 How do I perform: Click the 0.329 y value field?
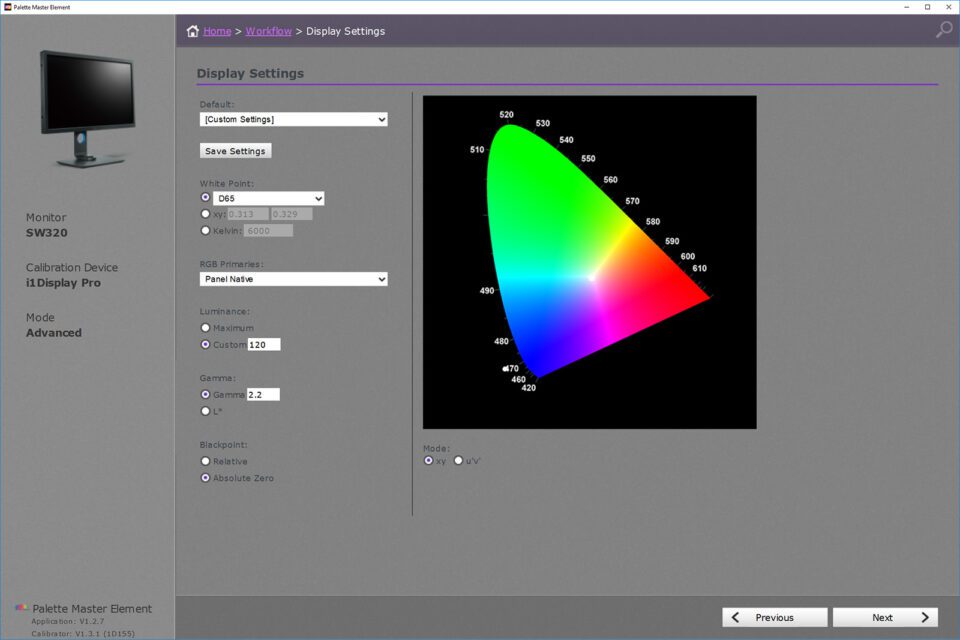[x=291, y=214]
